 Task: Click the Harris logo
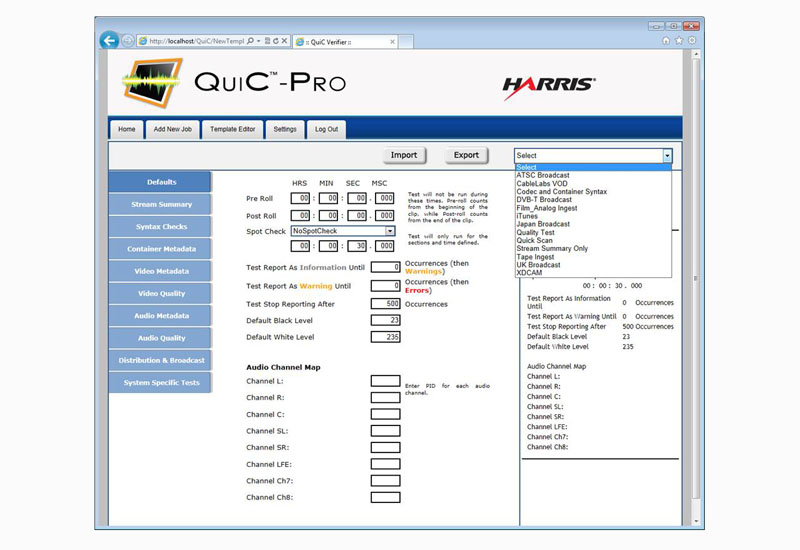[x=549, y=87]
